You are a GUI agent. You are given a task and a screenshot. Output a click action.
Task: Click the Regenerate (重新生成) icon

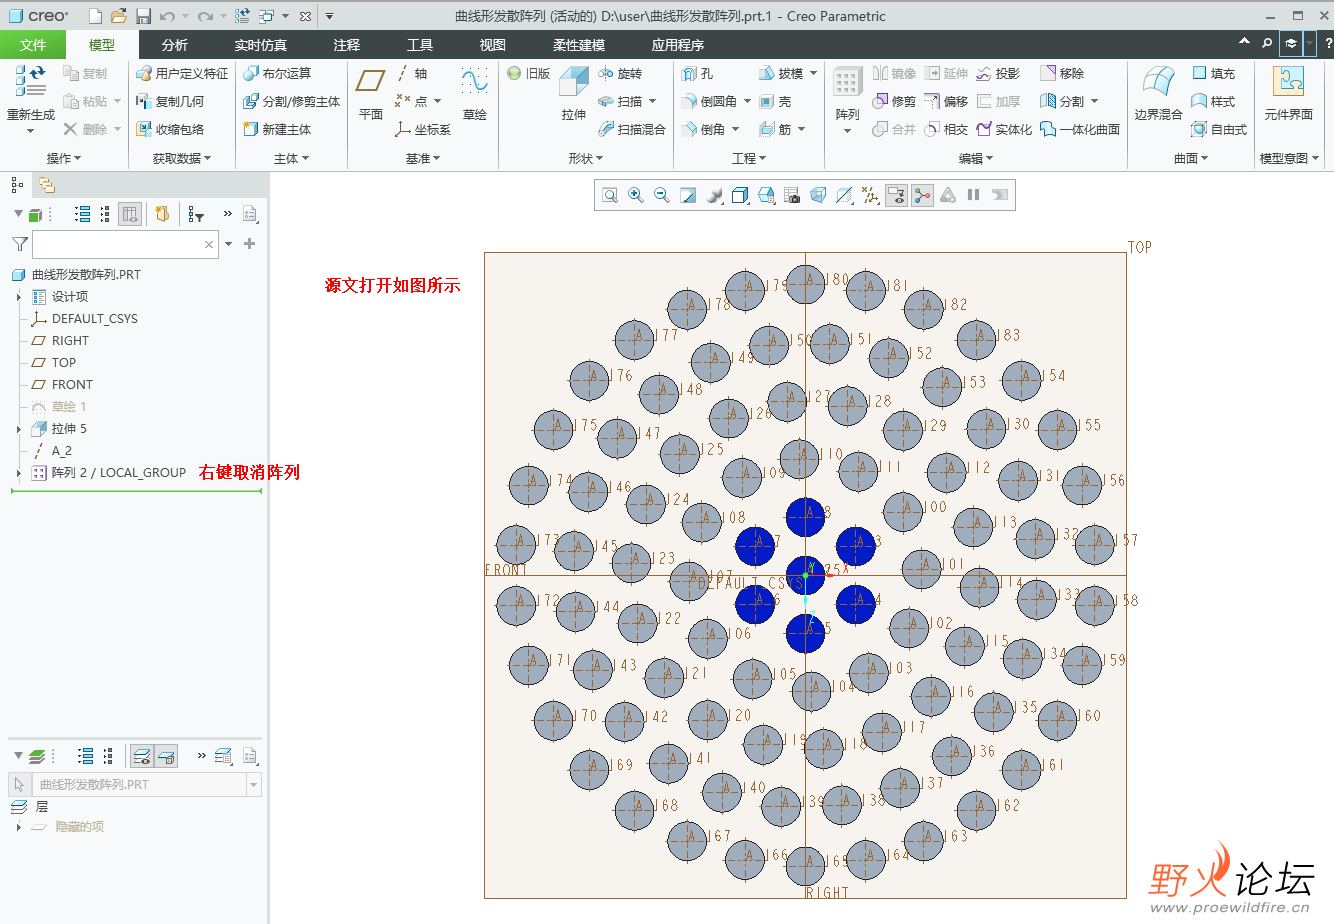31,81
